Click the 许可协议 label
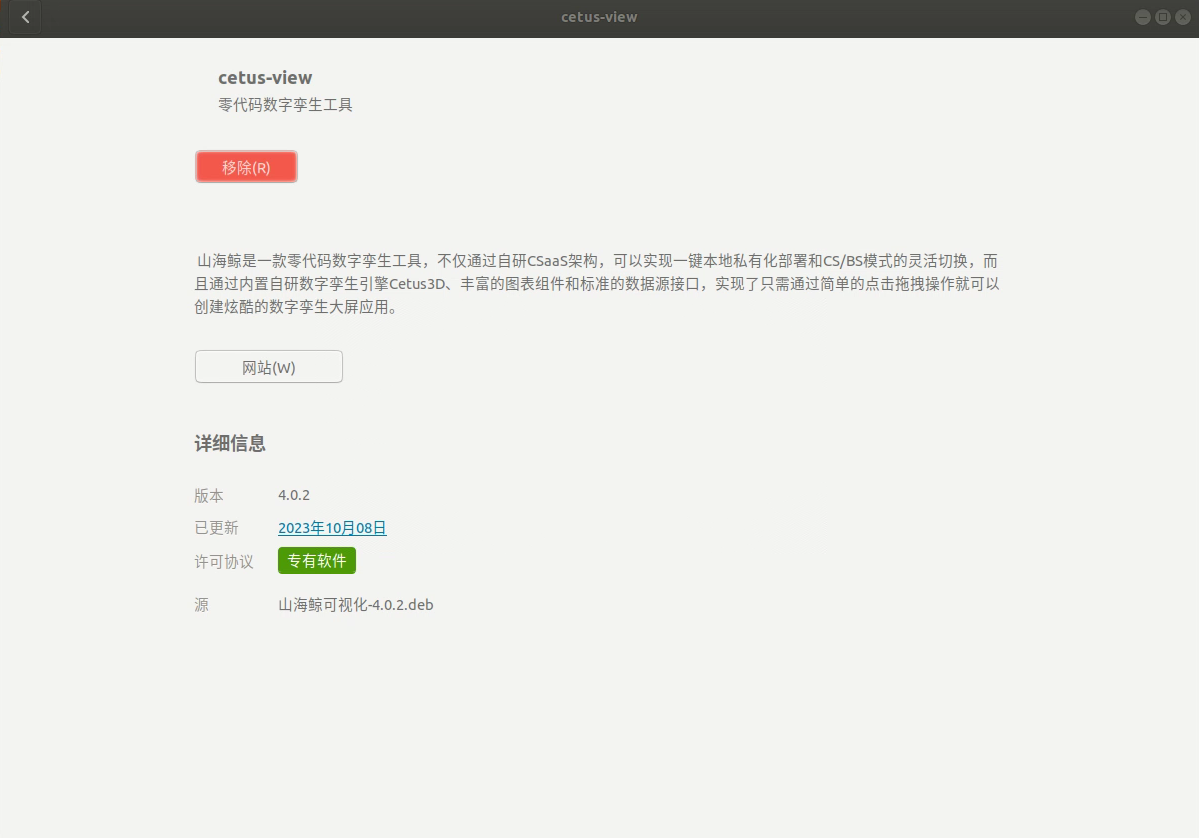 coord(223,562)
